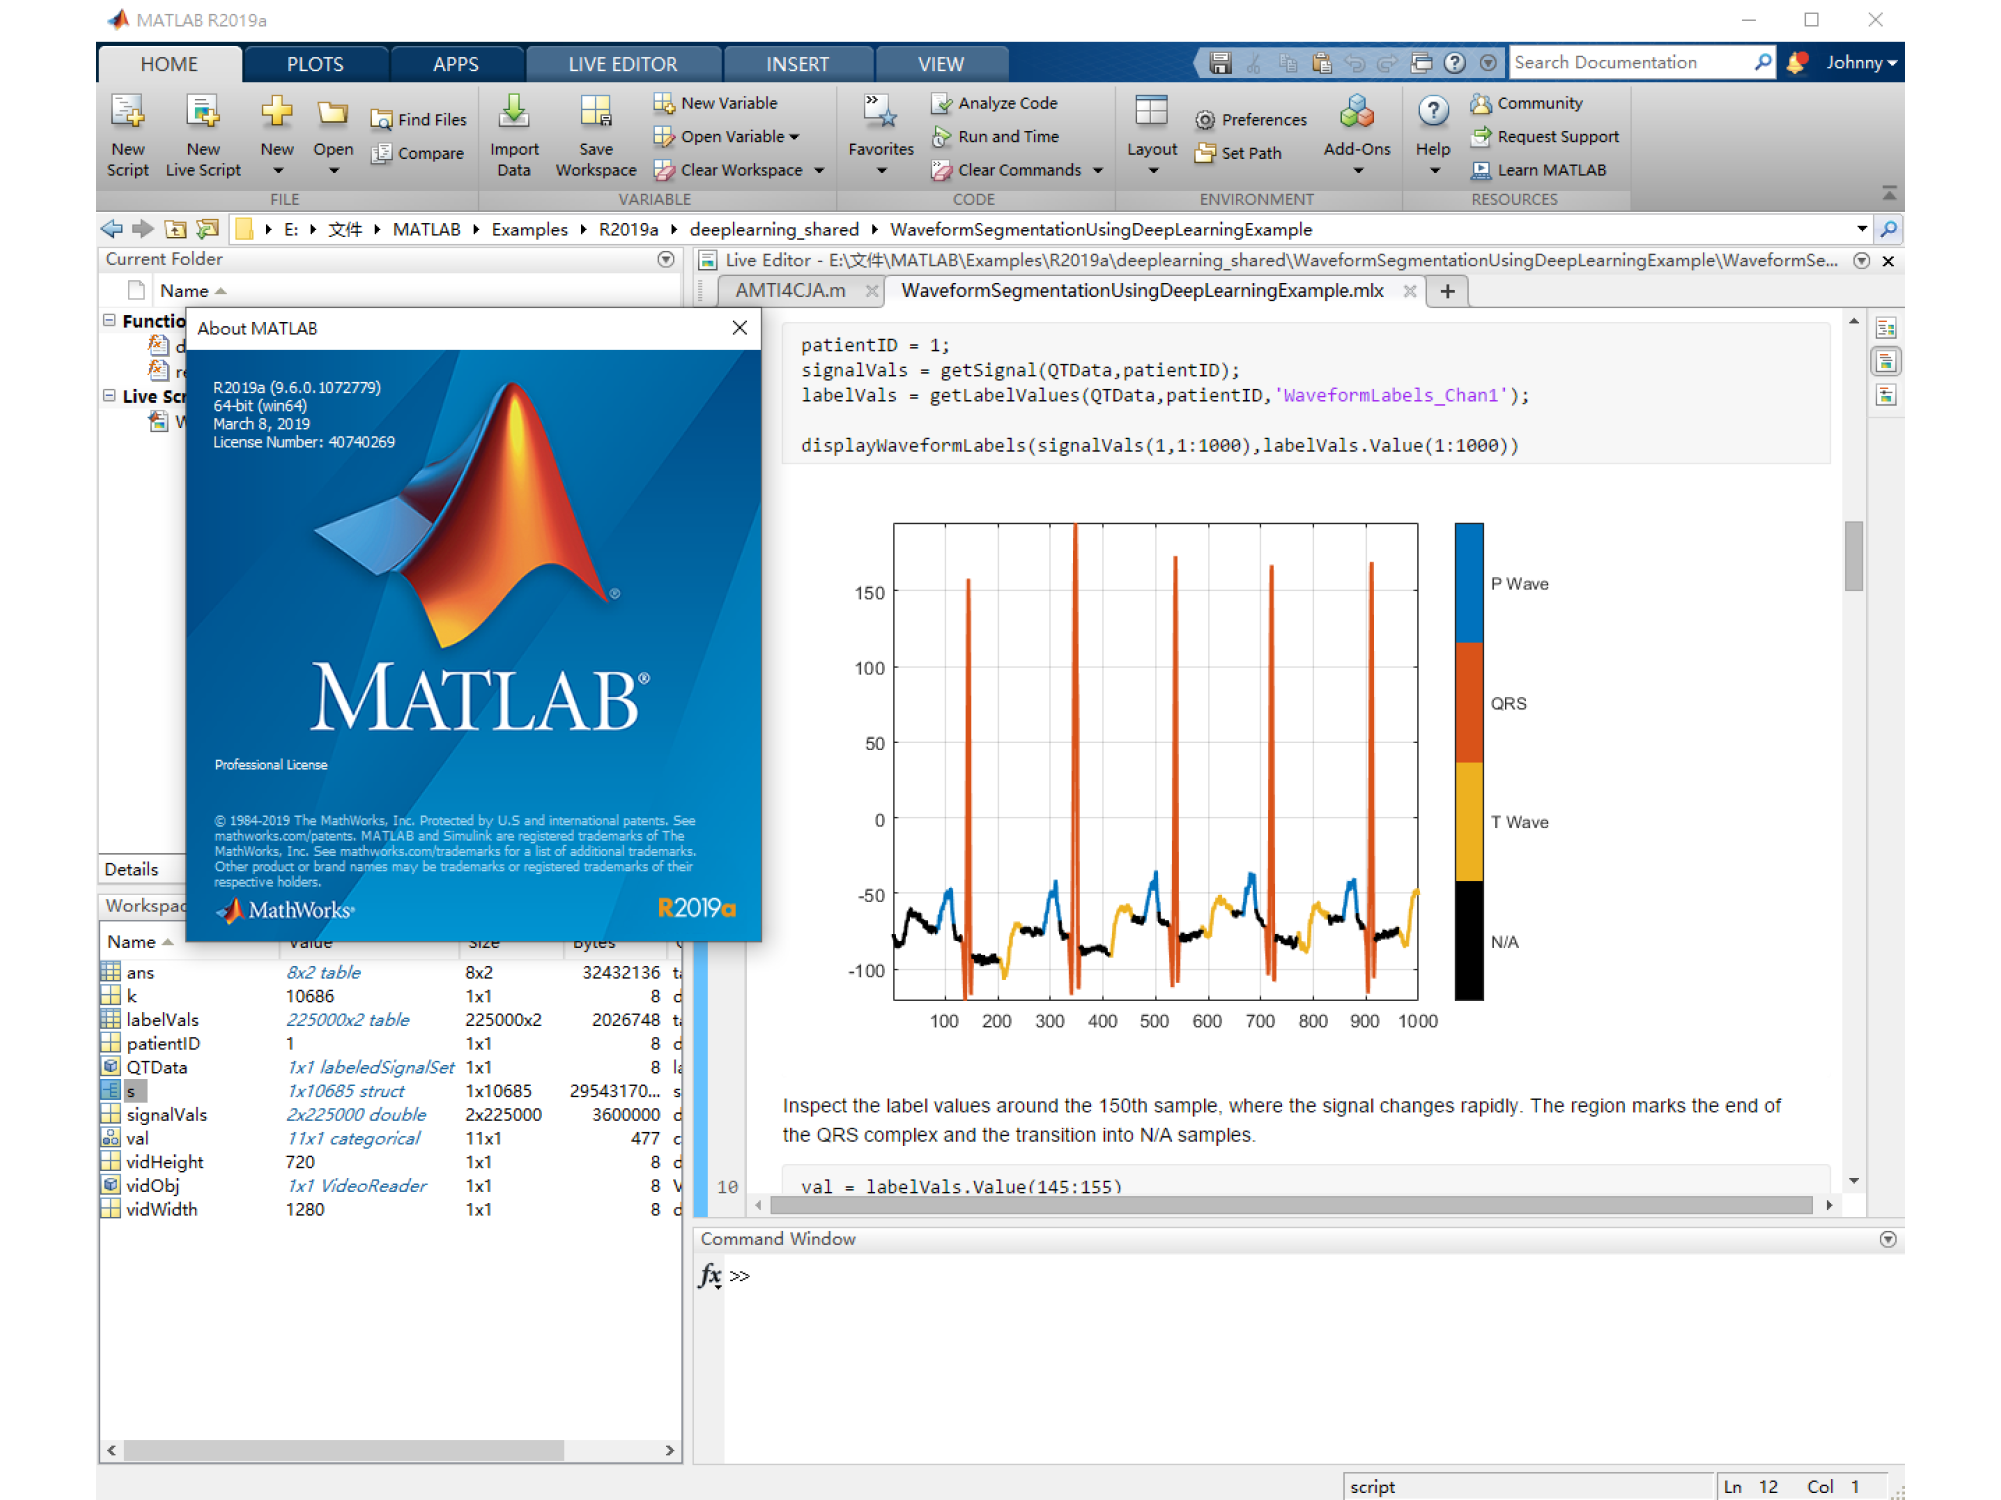2001x1500 pixels.
Task: Switch to the INSERT tab
Action: (797, 64)
